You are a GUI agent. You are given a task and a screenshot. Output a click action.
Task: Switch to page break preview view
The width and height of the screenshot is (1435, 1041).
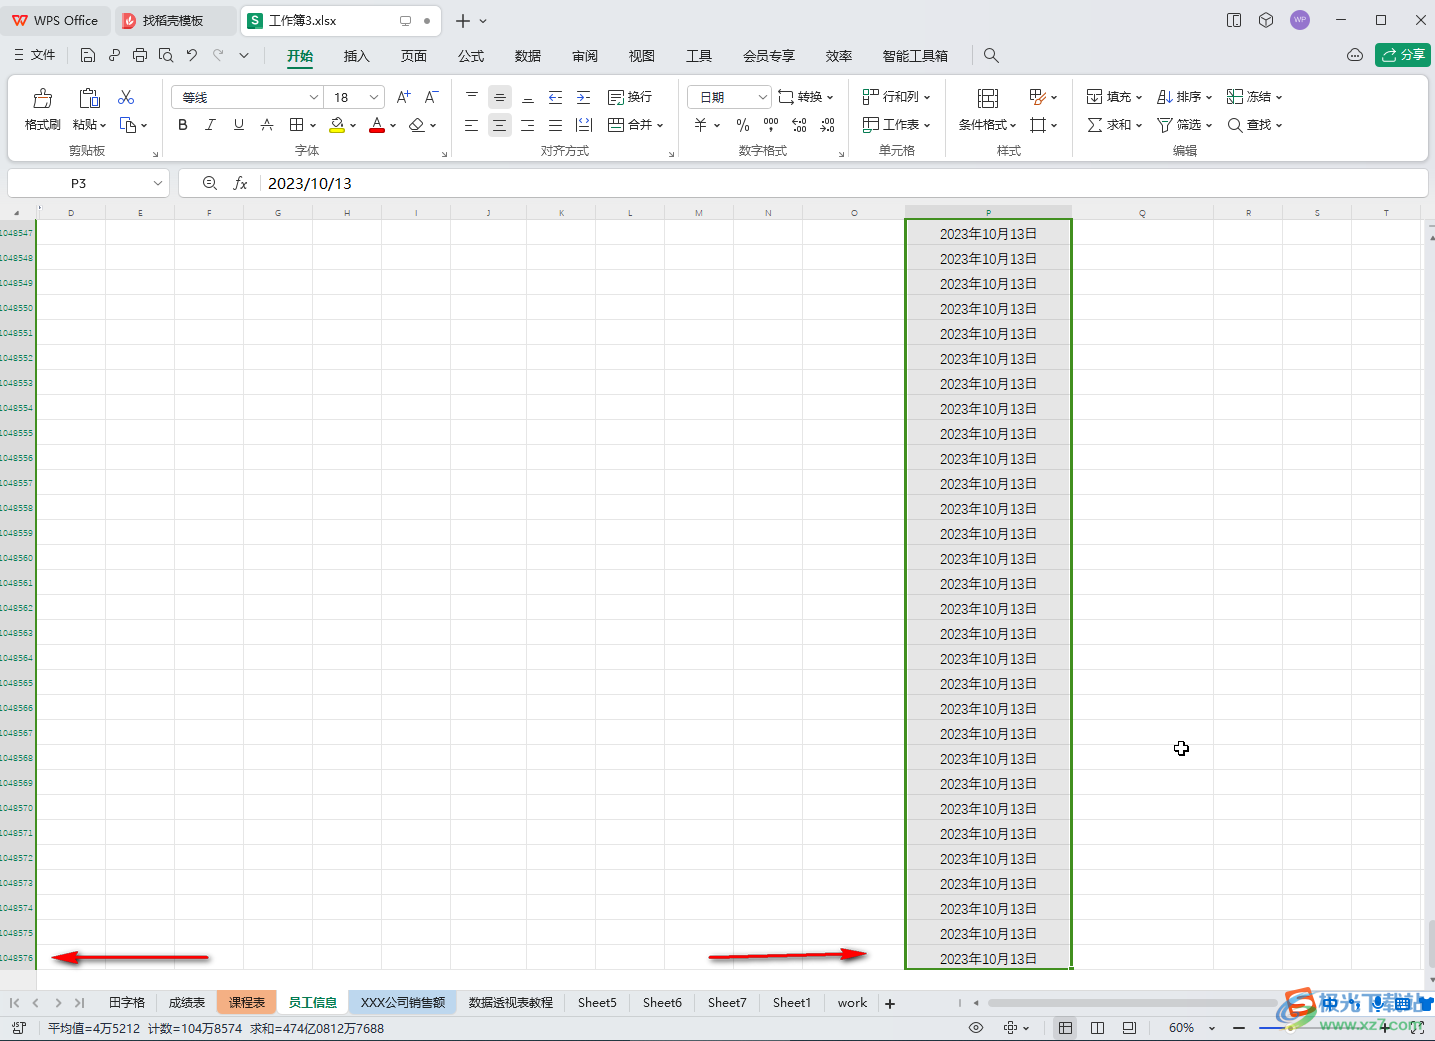click(x=1098, y=1028)
